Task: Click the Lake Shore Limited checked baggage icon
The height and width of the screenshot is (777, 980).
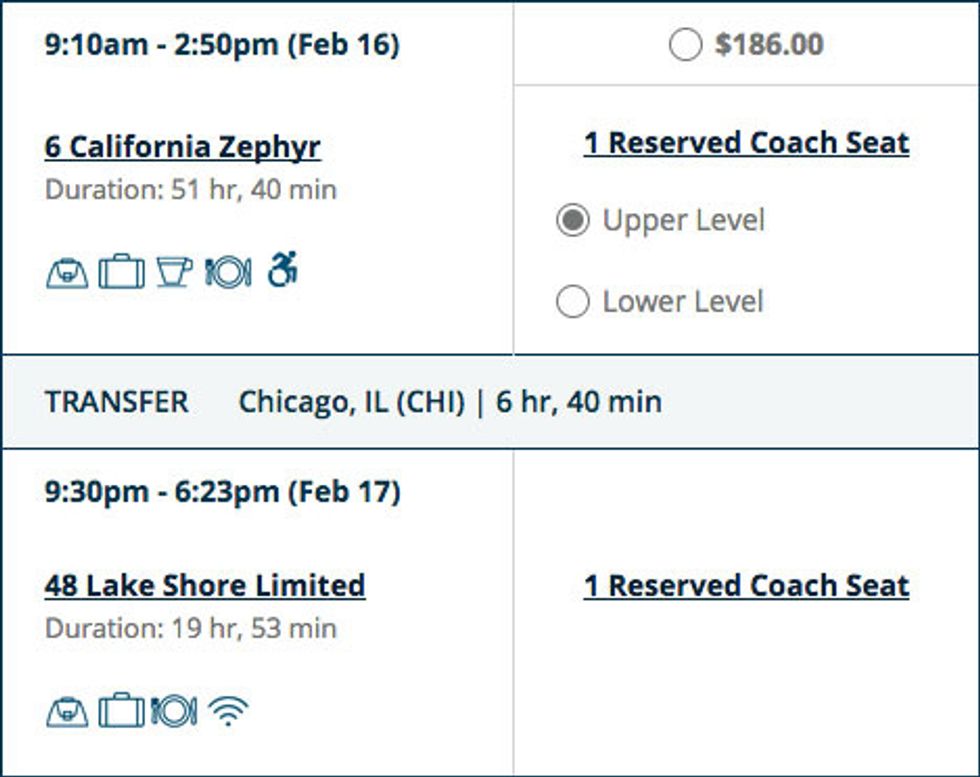Action: pos(121,712)
